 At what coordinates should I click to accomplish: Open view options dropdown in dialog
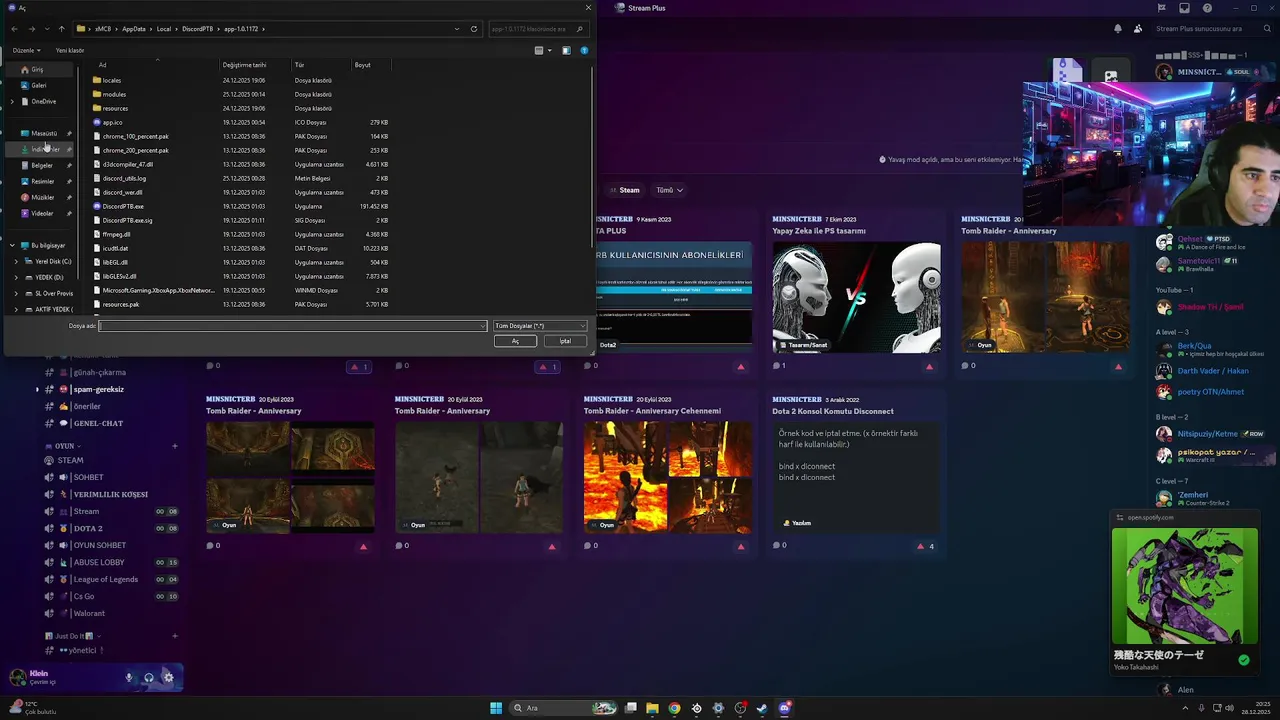(549, 50)
